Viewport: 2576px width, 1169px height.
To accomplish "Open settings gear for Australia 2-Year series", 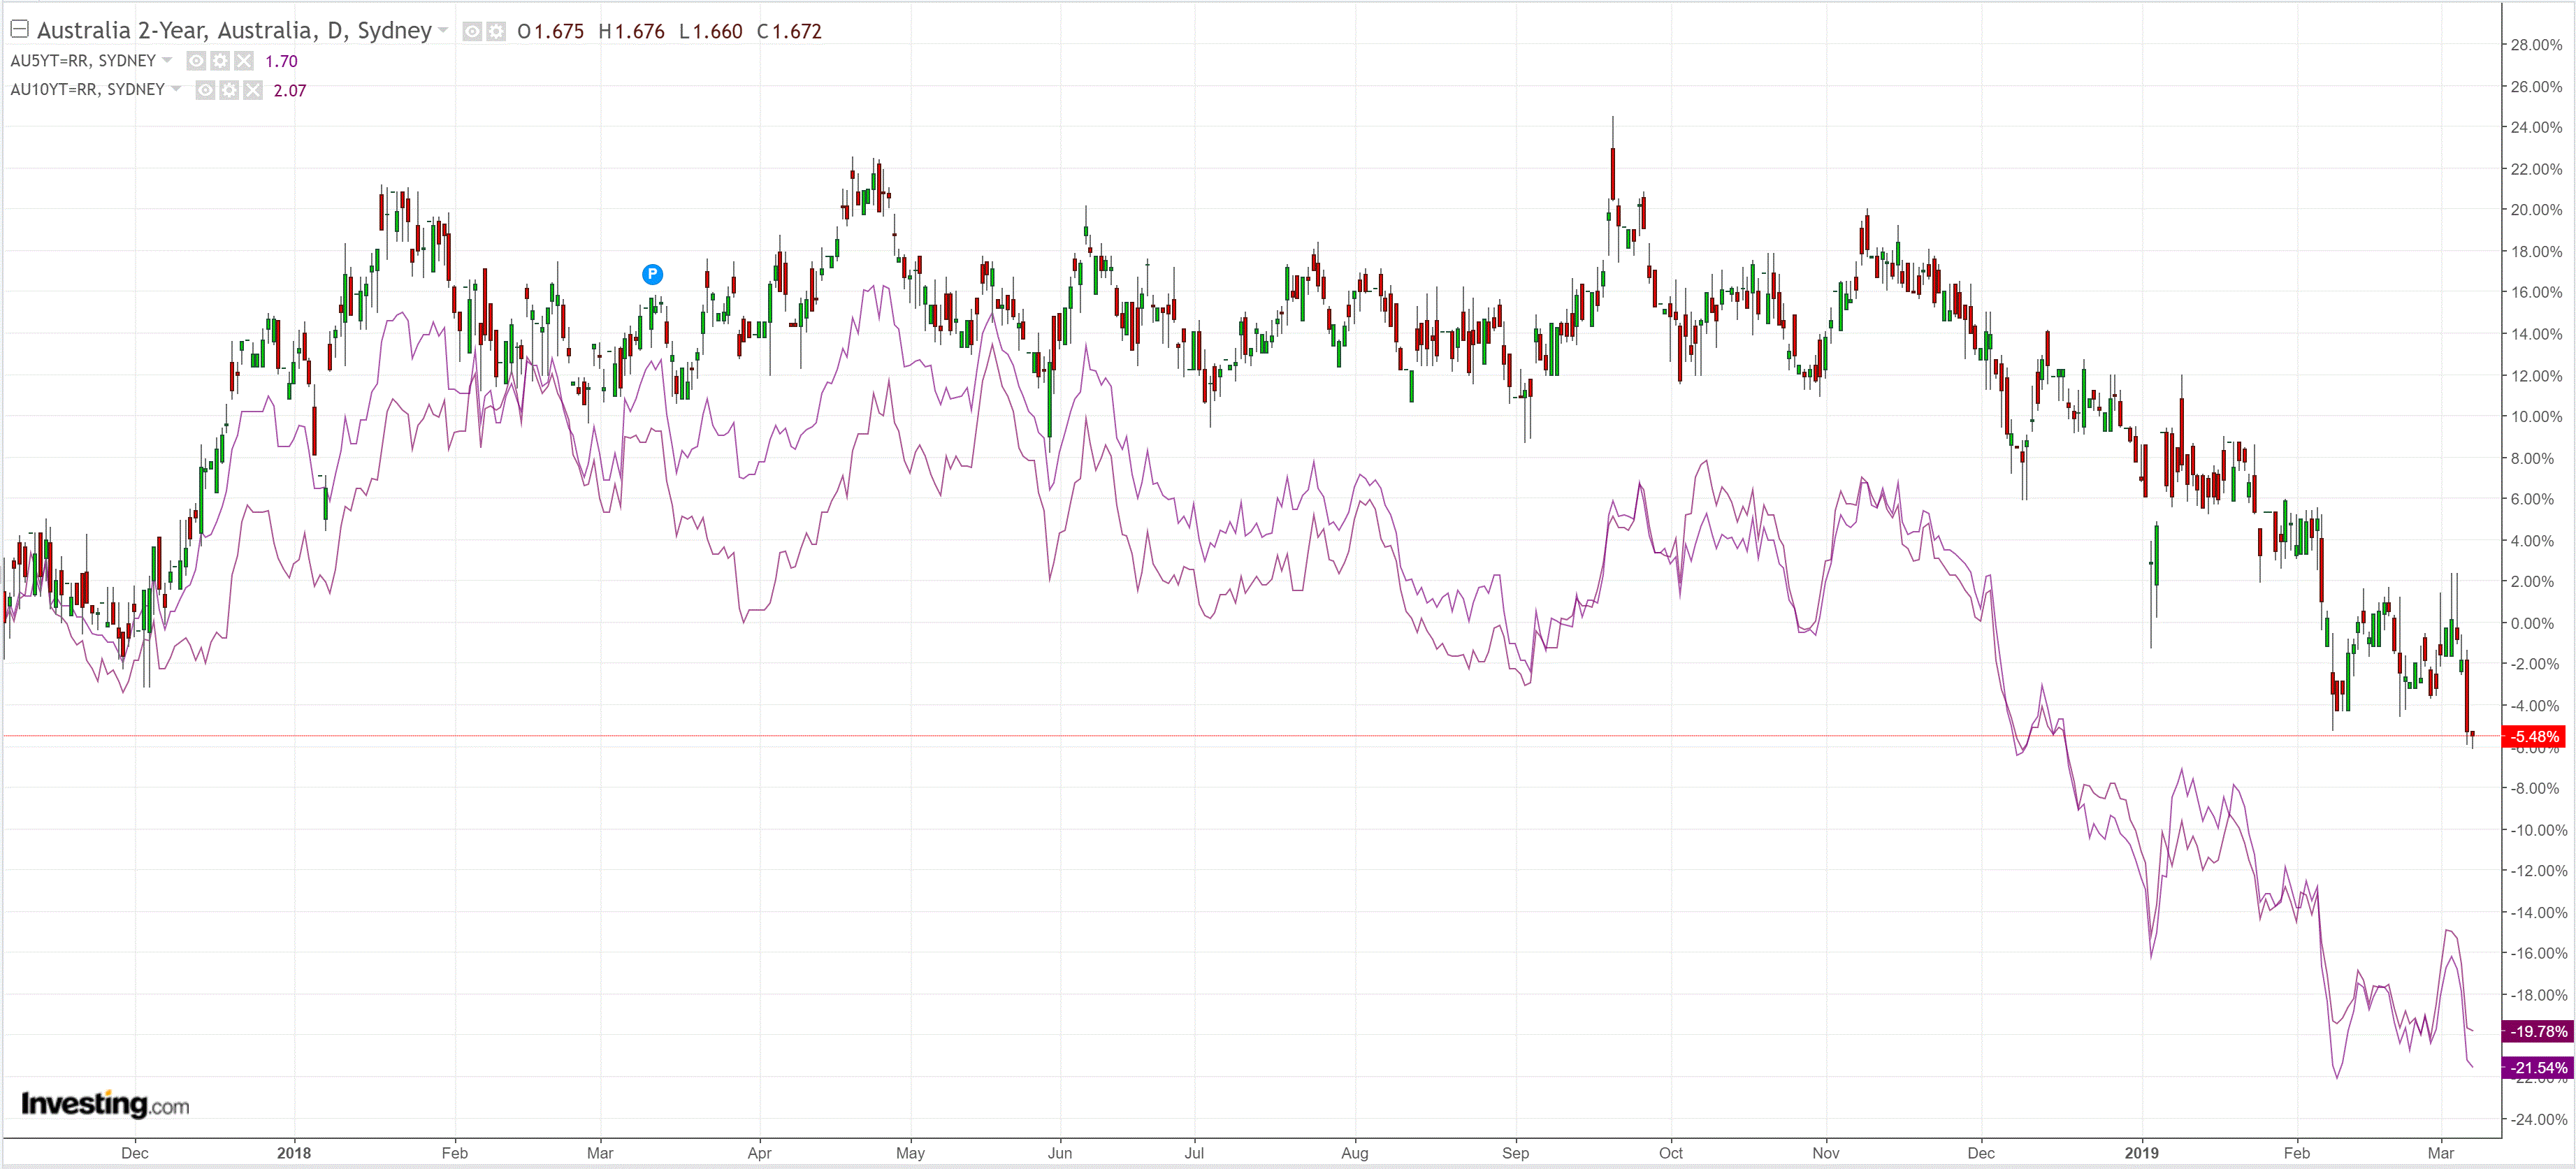I will click(496, 31).
